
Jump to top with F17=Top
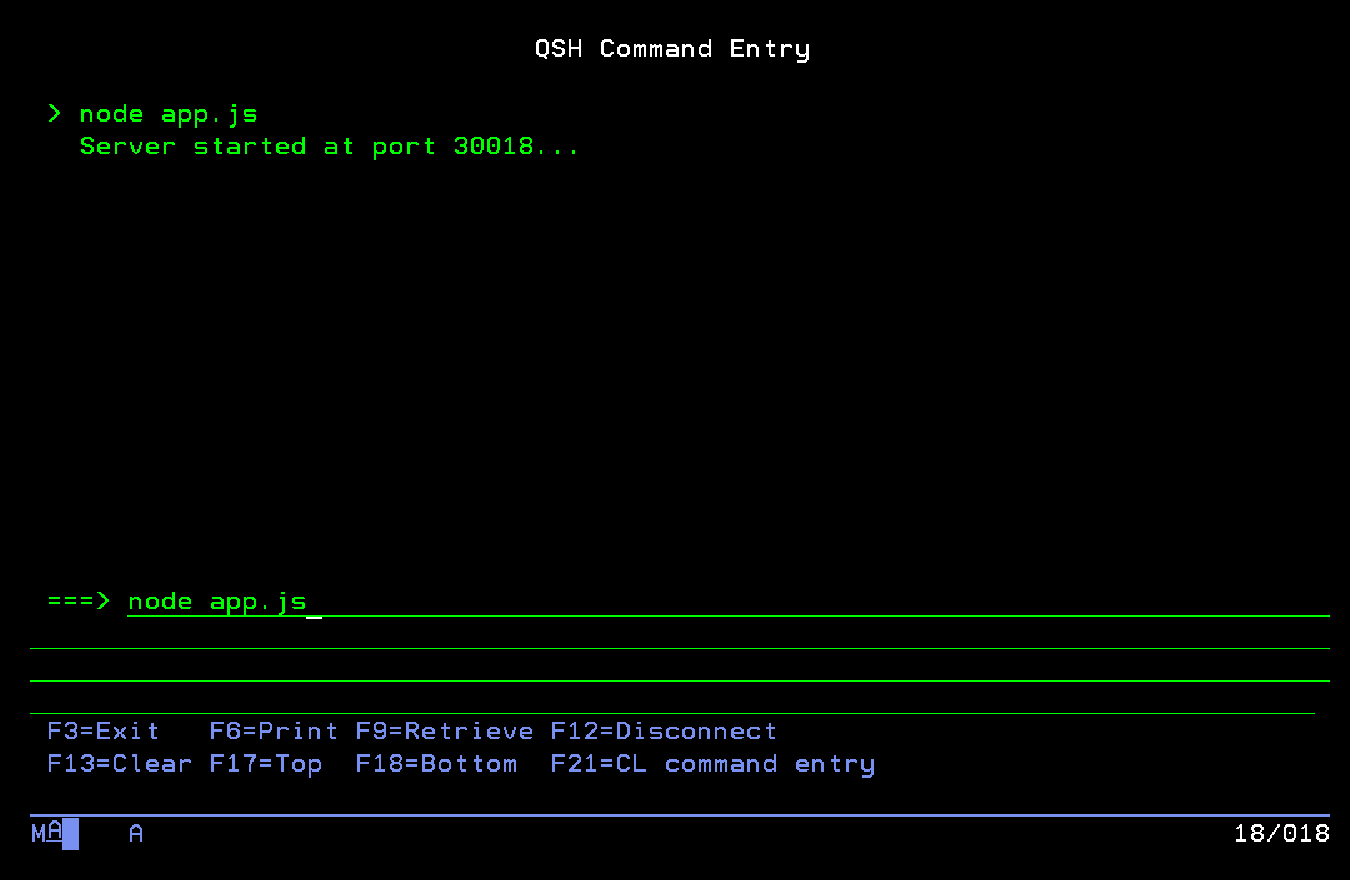[x=265, y=764]
